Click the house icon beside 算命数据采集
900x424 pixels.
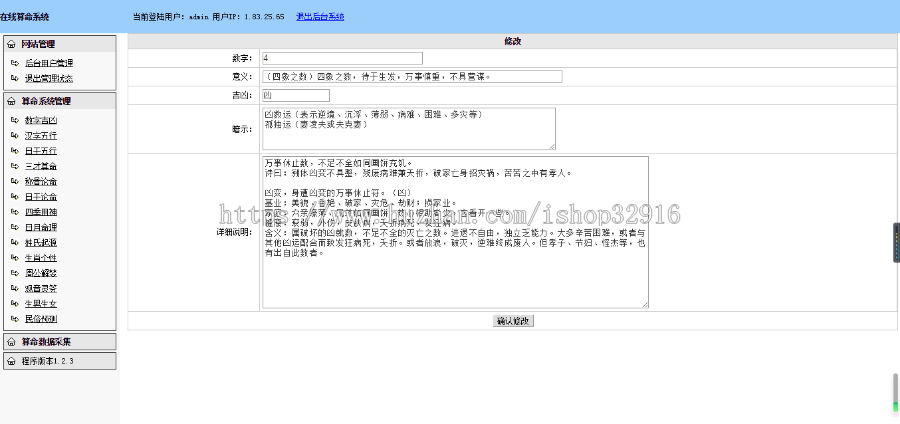tap(10, 342)
